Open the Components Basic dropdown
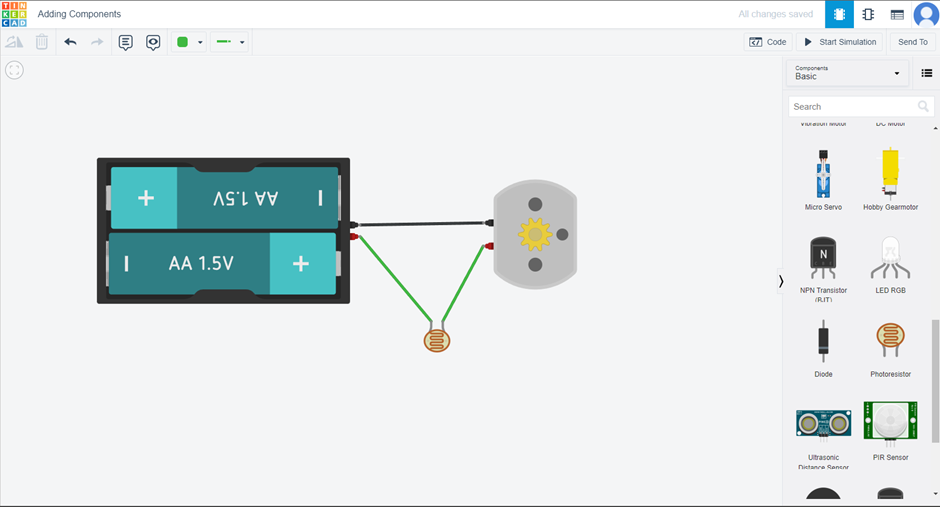 847,73
